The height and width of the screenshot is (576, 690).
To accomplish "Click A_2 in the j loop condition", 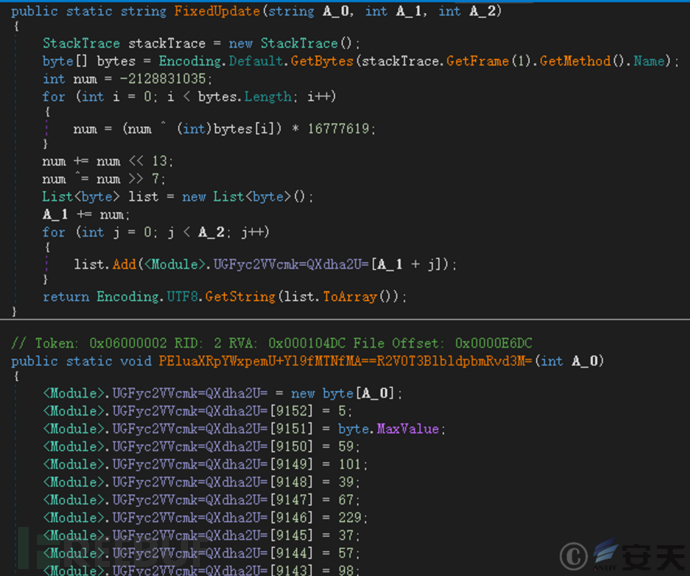I will [x=211, y=232].
